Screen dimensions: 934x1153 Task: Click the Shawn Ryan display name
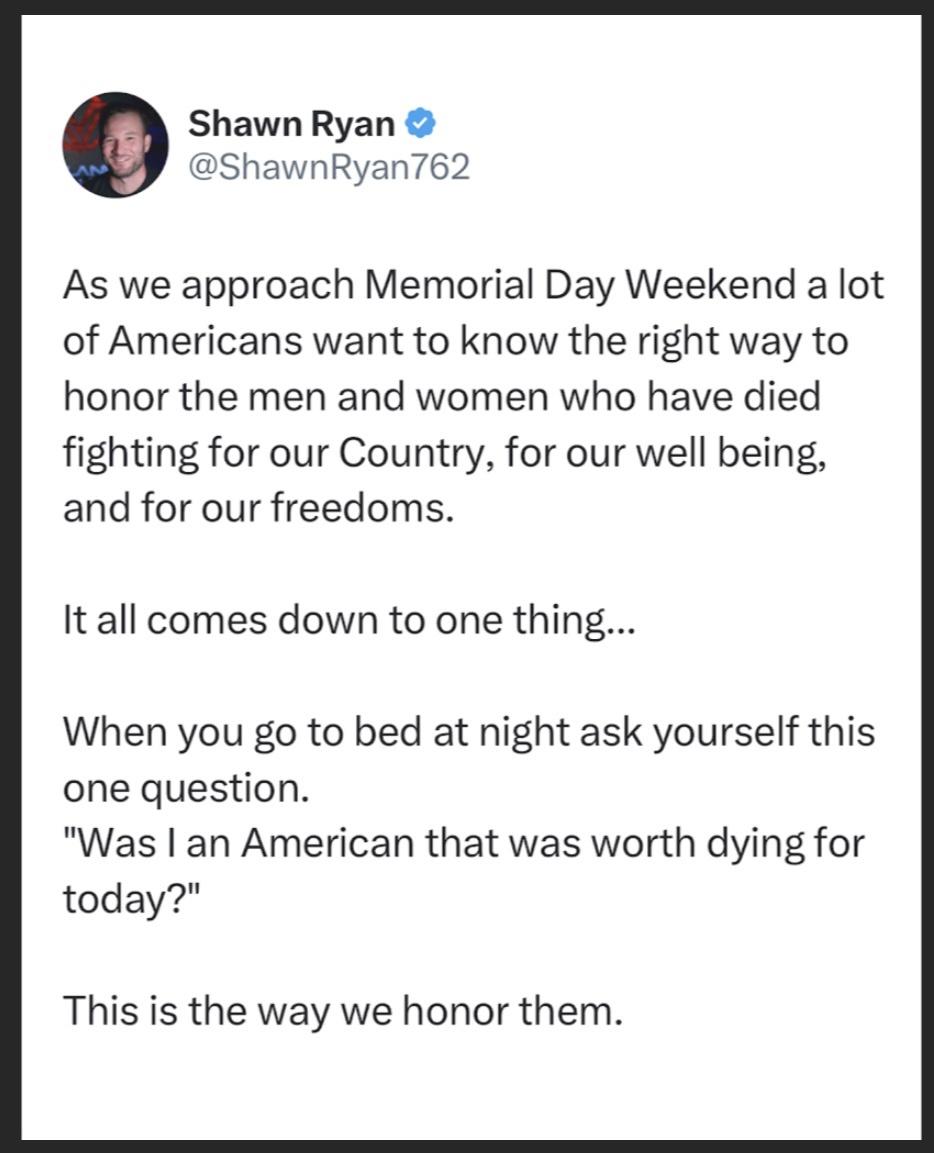tap(292, 124)
